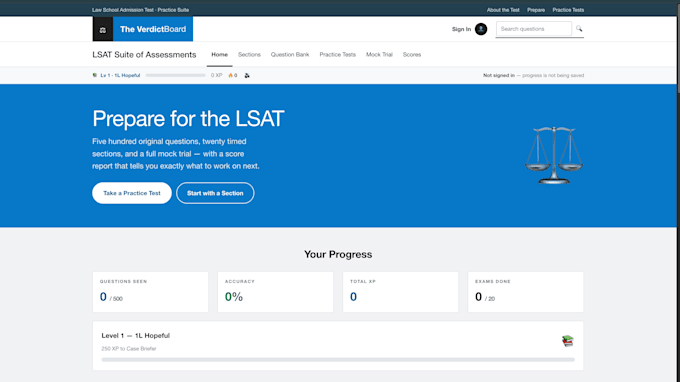This screenshot has height=382, width=680.
Task: Click the 'LSAT Suite of Assessments' title
Action: 144,55
